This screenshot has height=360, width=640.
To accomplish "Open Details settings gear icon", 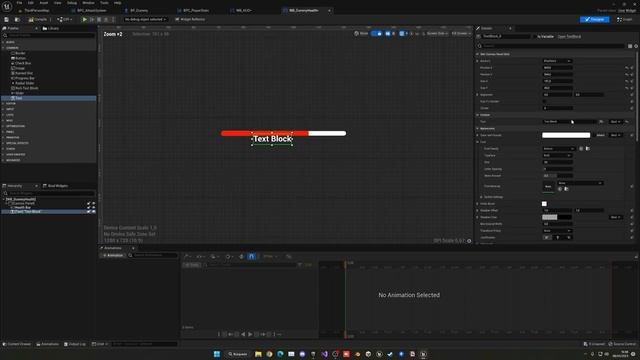I will tap(636, 46).
